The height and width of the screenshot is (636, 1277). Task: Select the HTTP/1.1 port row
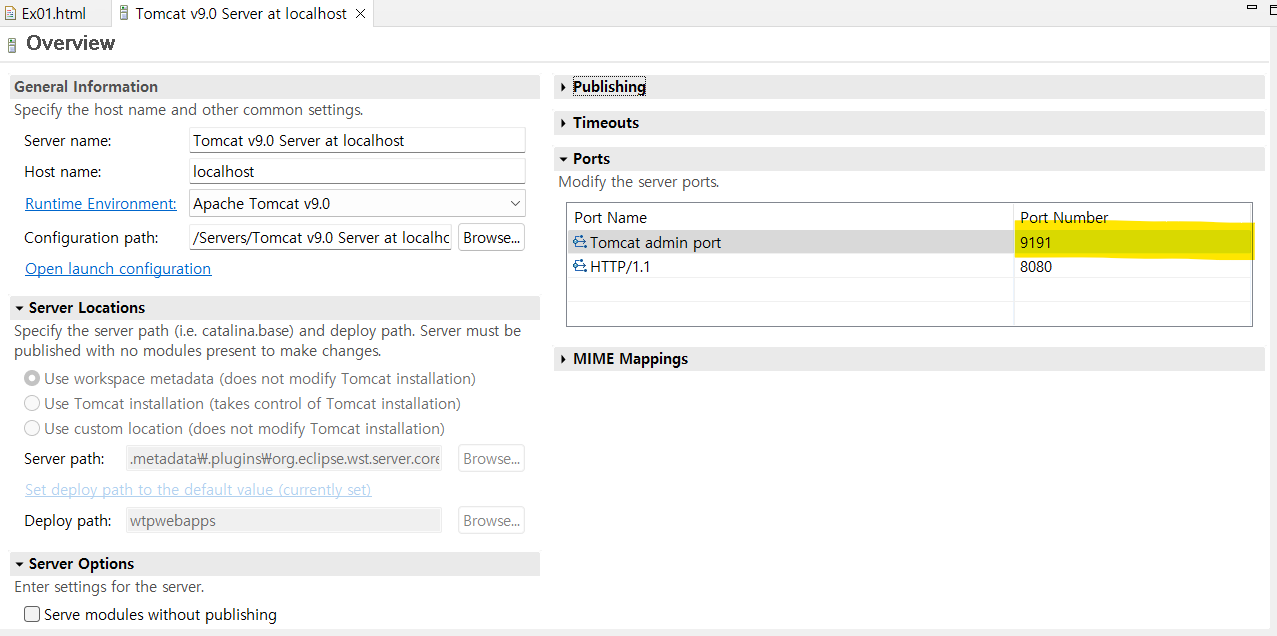(x=909, y=266)
